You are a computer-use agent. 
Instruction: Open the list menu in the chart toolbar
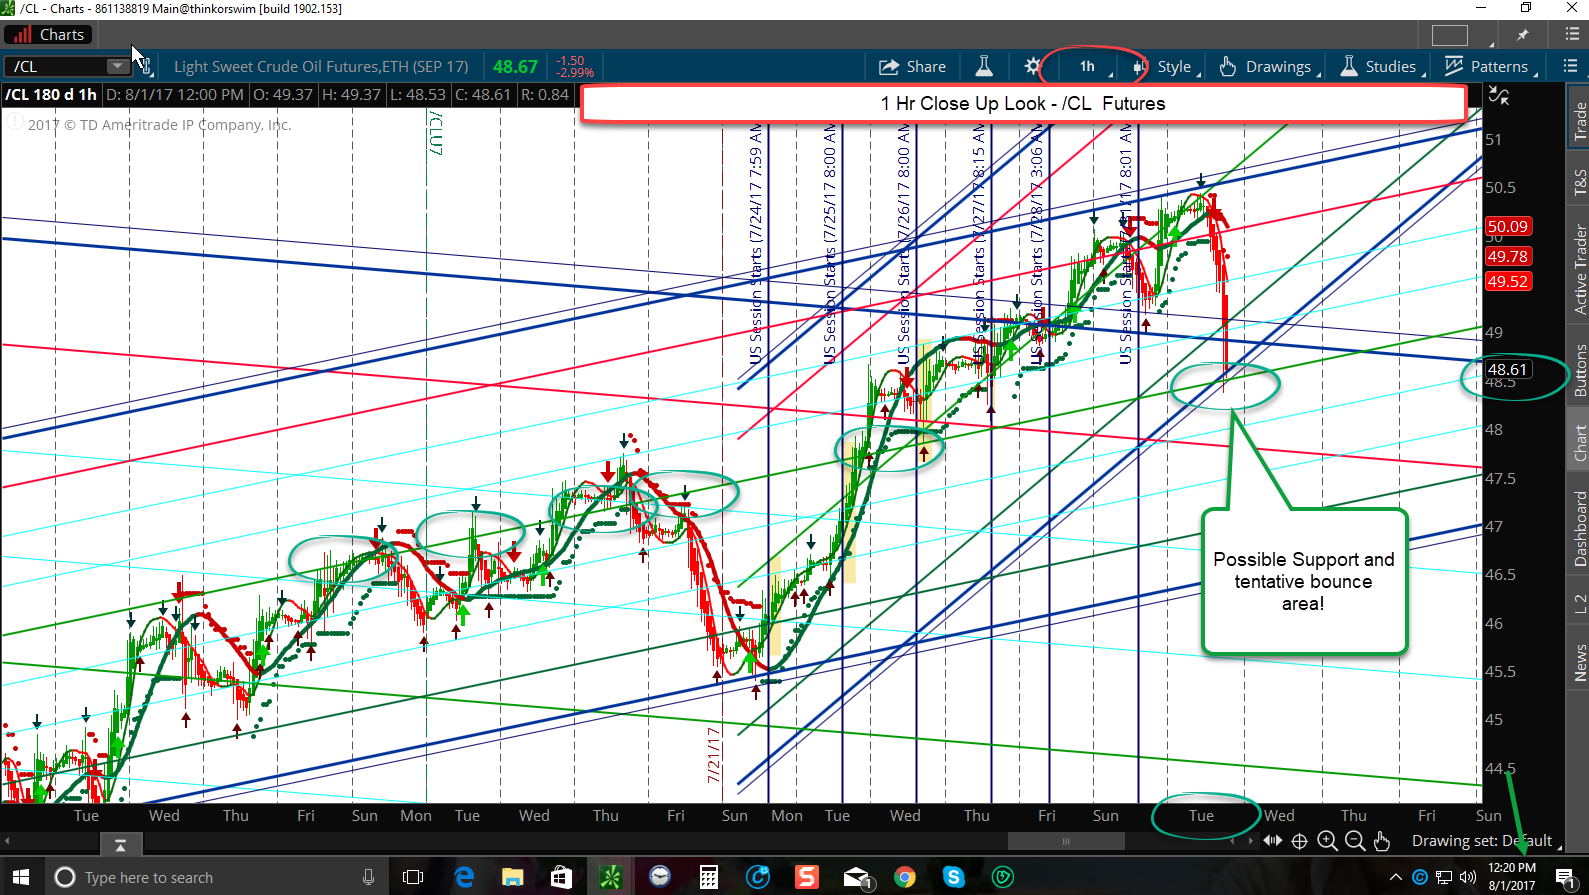1570,66
